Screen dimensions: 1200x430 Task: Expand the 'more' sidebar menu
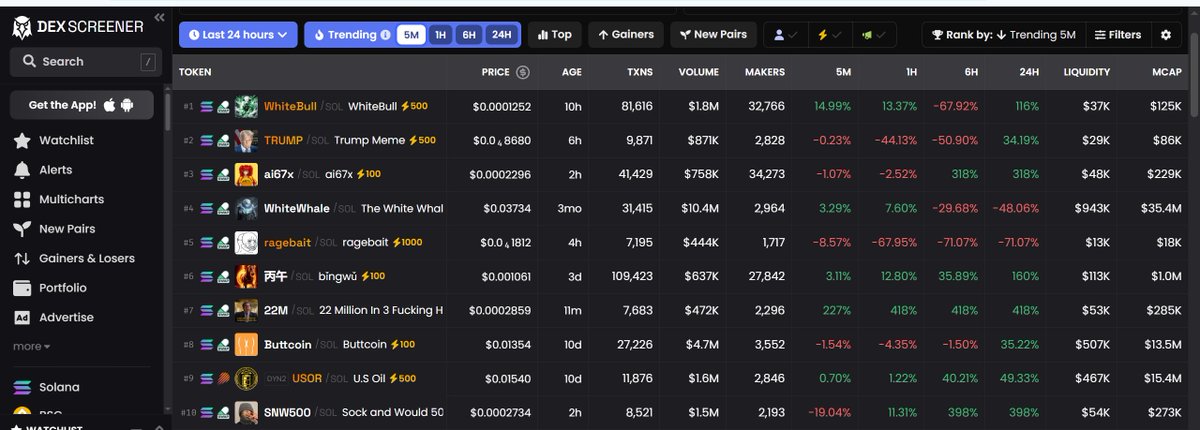point(32,346)
